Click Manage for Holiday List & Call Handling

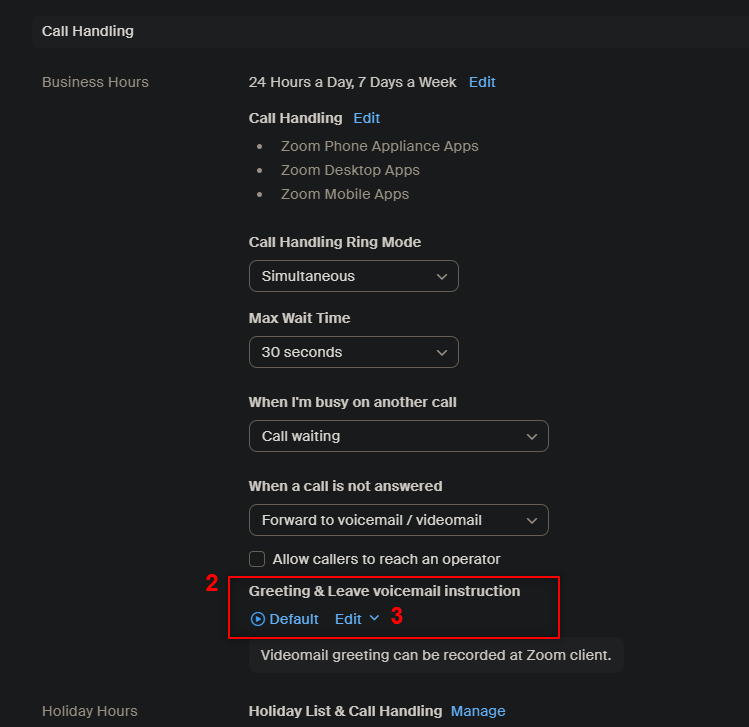point(478,711)
